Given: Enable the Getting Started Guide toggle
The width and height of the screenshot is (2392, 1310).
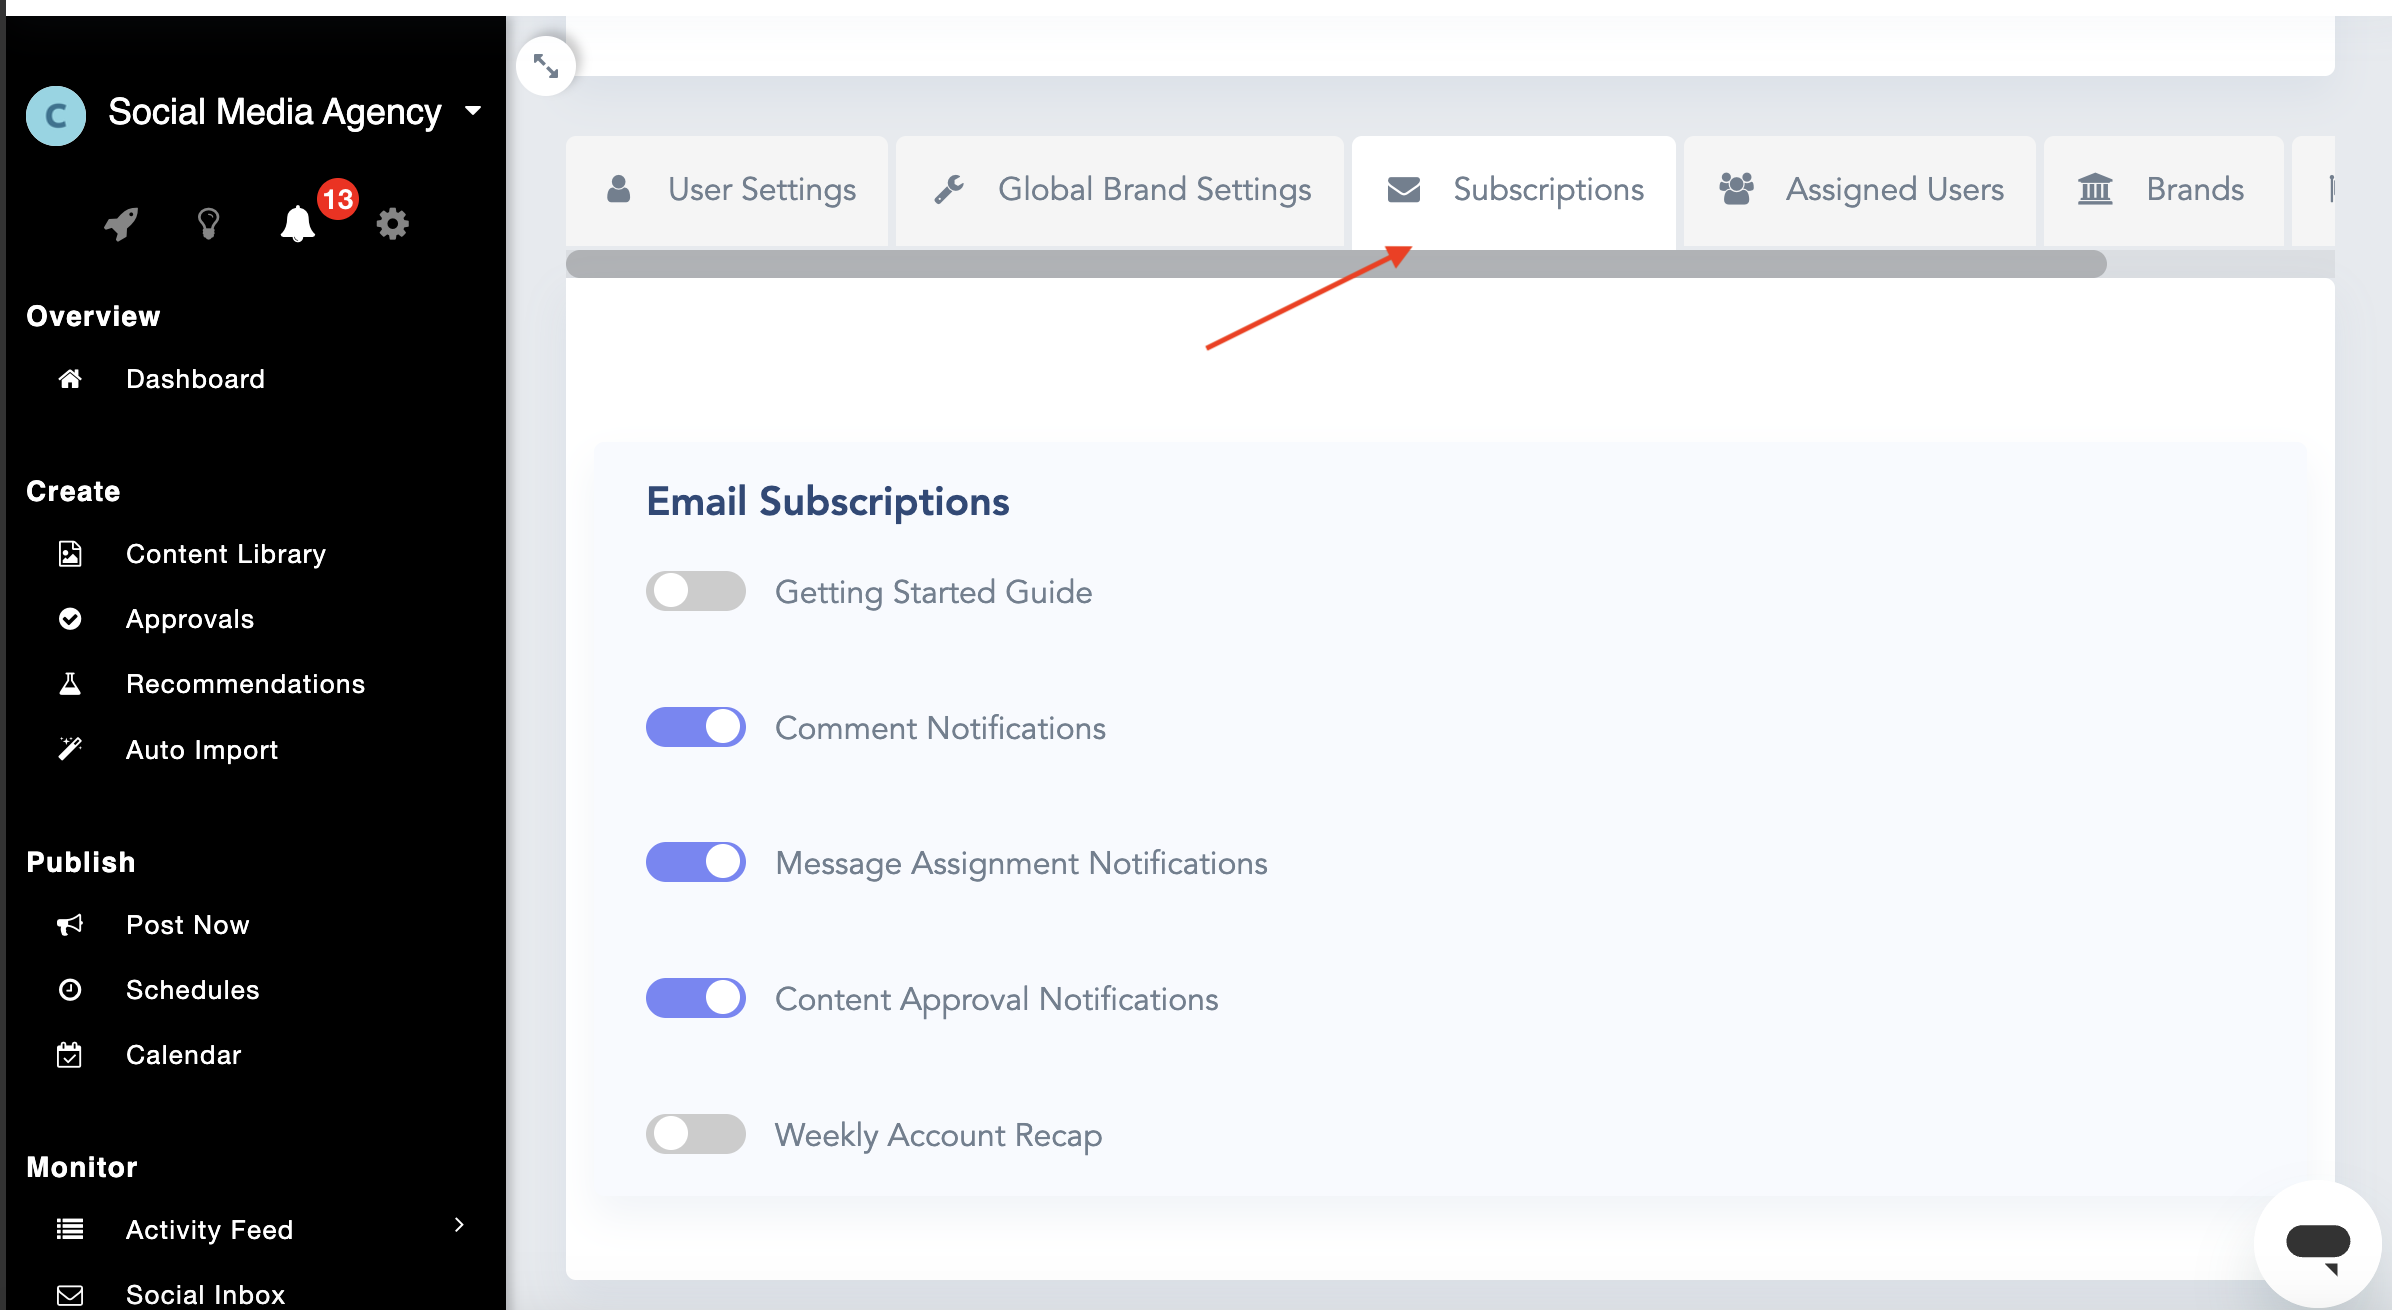Looking at the screenshot, I should (x=696, y=591).
